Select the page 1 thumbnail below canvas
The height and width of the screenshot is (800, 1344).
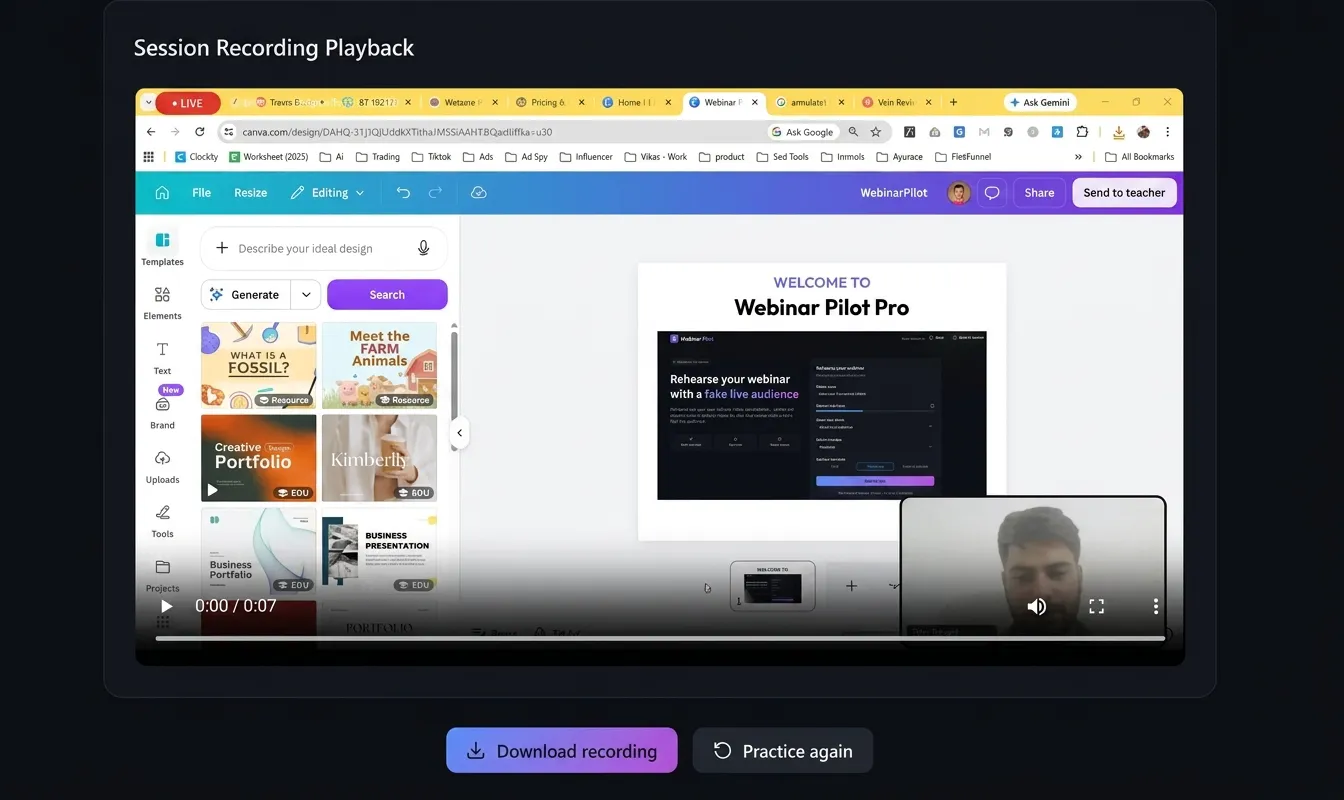point(772,586)
